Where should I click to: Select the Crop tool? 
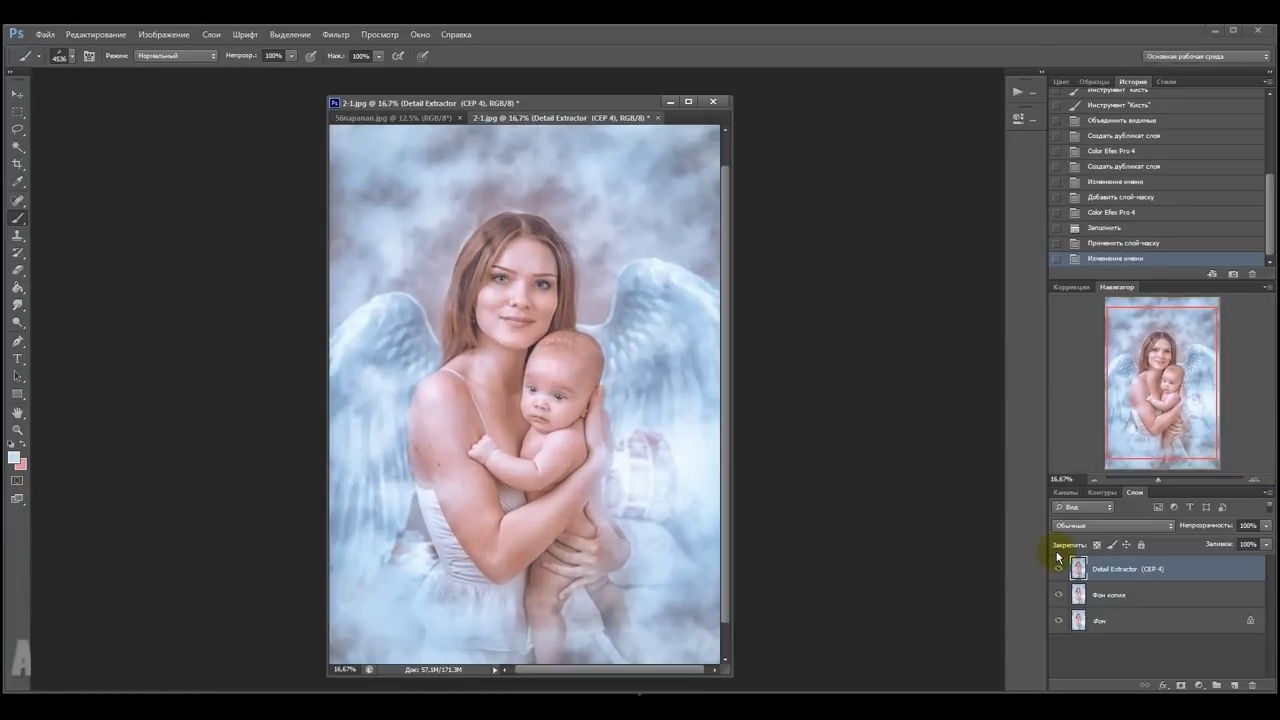[x=17, y=164]
